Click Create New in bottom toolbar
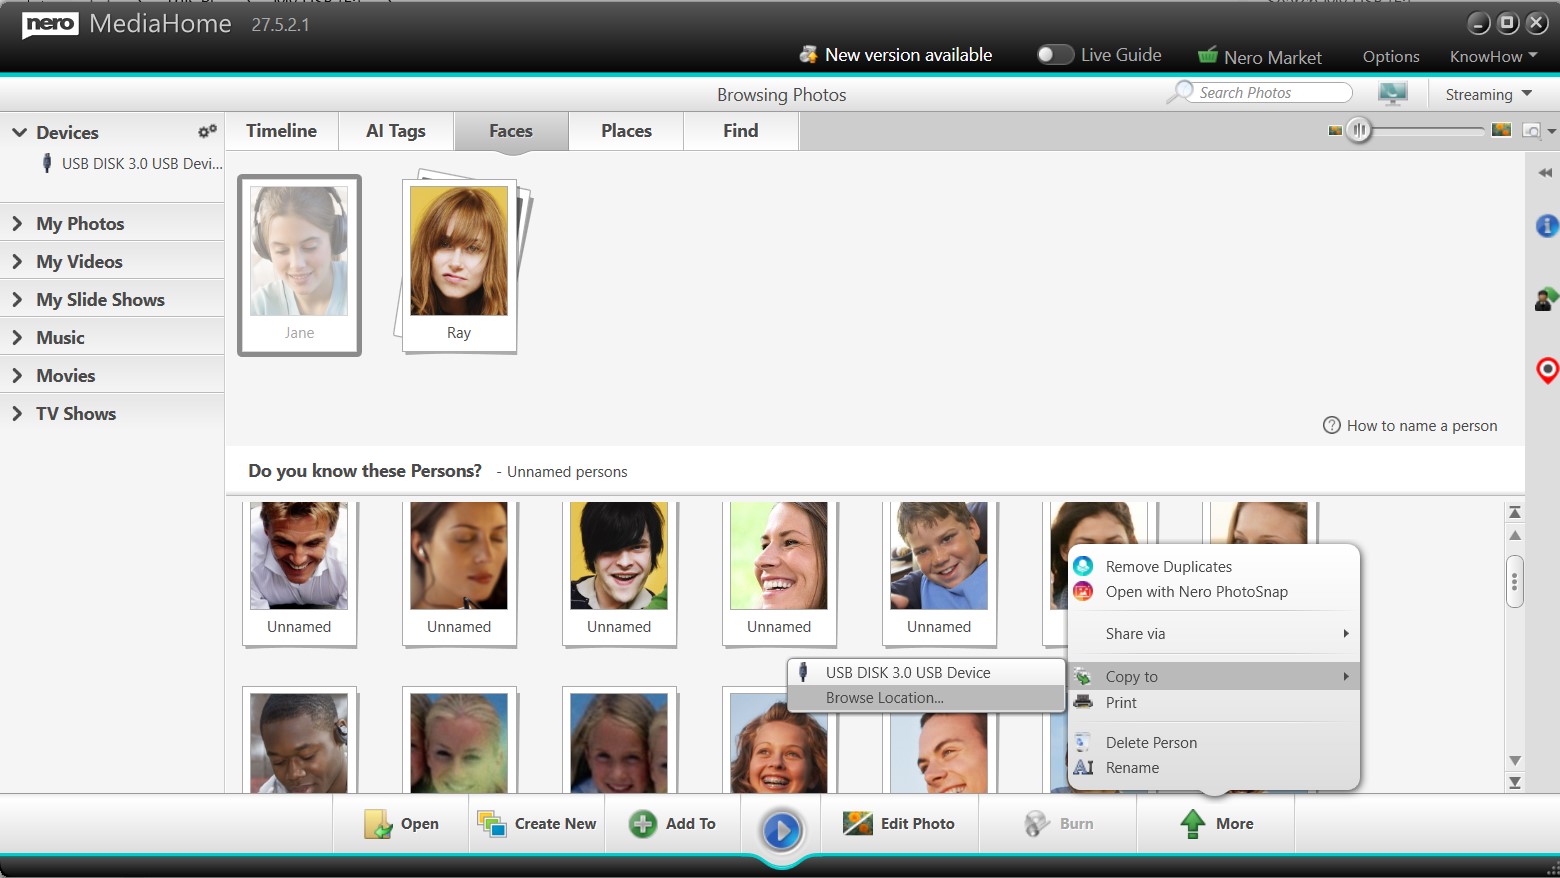Image resolution: width=1560 pixels, height=878 pixels. click(x=537, y=824)
